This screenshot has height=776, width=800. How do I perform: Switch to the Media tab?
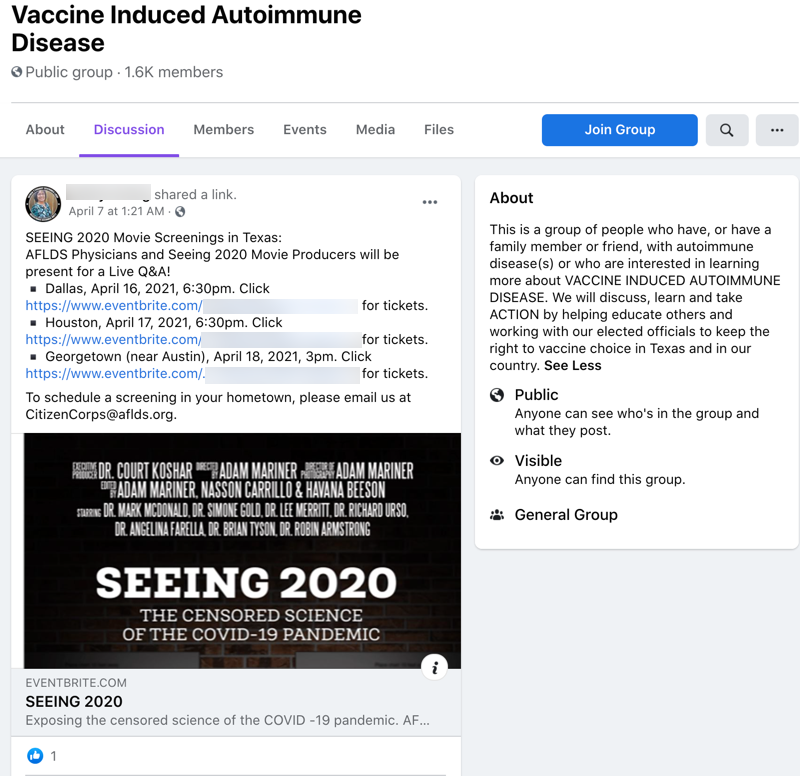375,129
